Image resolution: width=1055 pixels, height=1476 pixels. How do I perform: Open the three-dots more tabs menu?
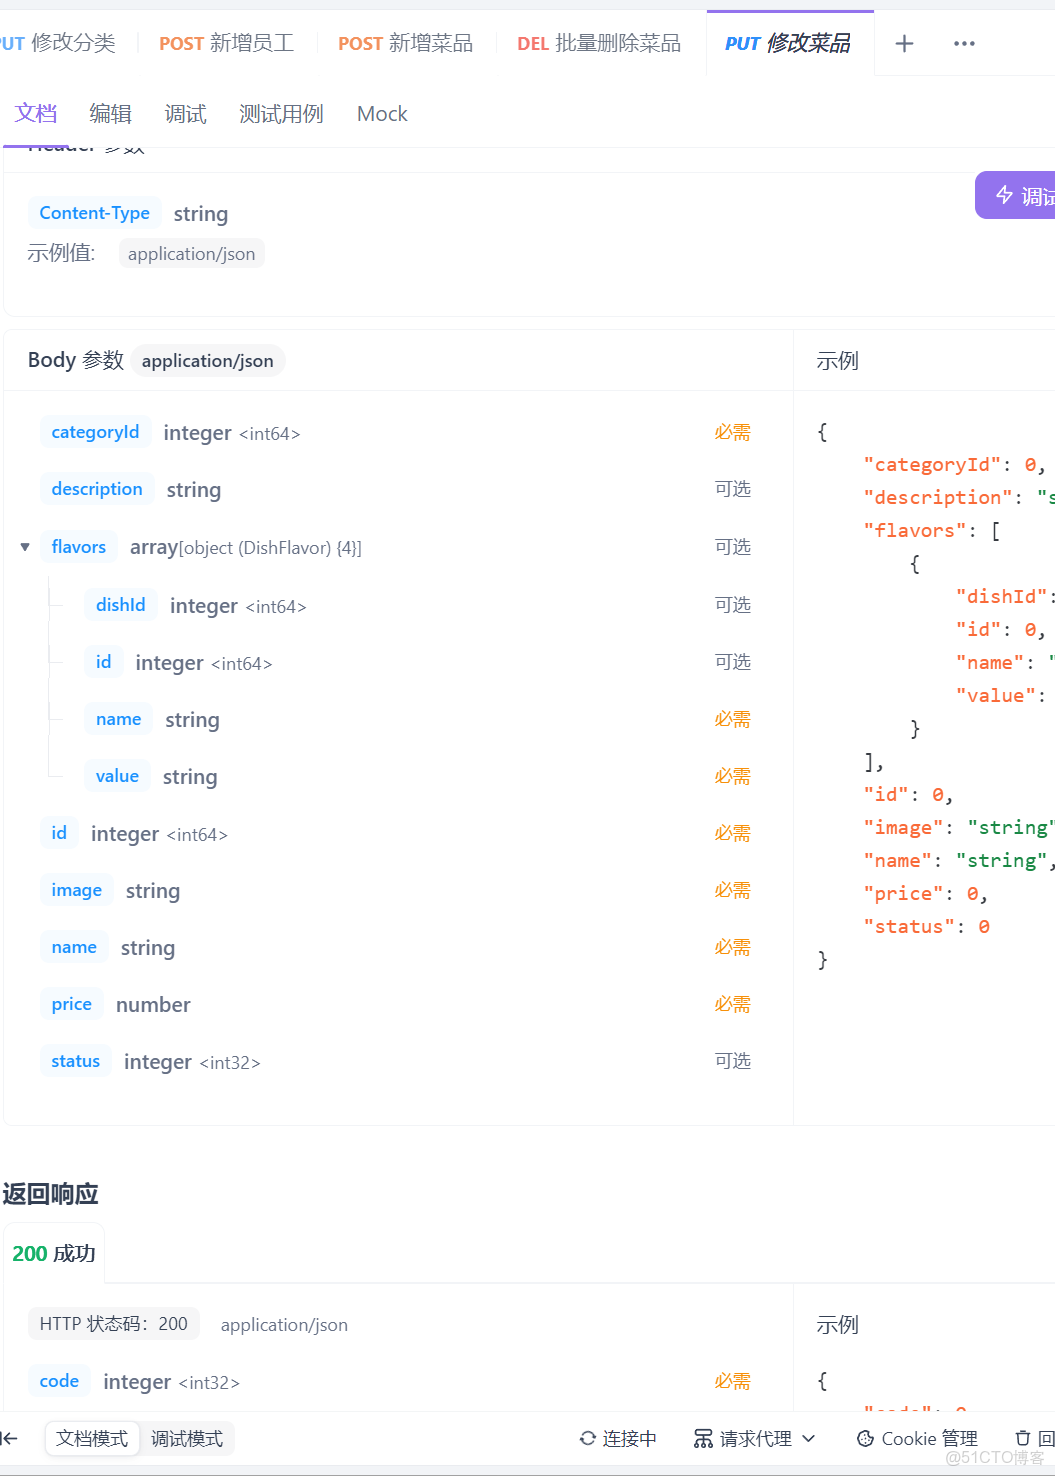(964, 43)
